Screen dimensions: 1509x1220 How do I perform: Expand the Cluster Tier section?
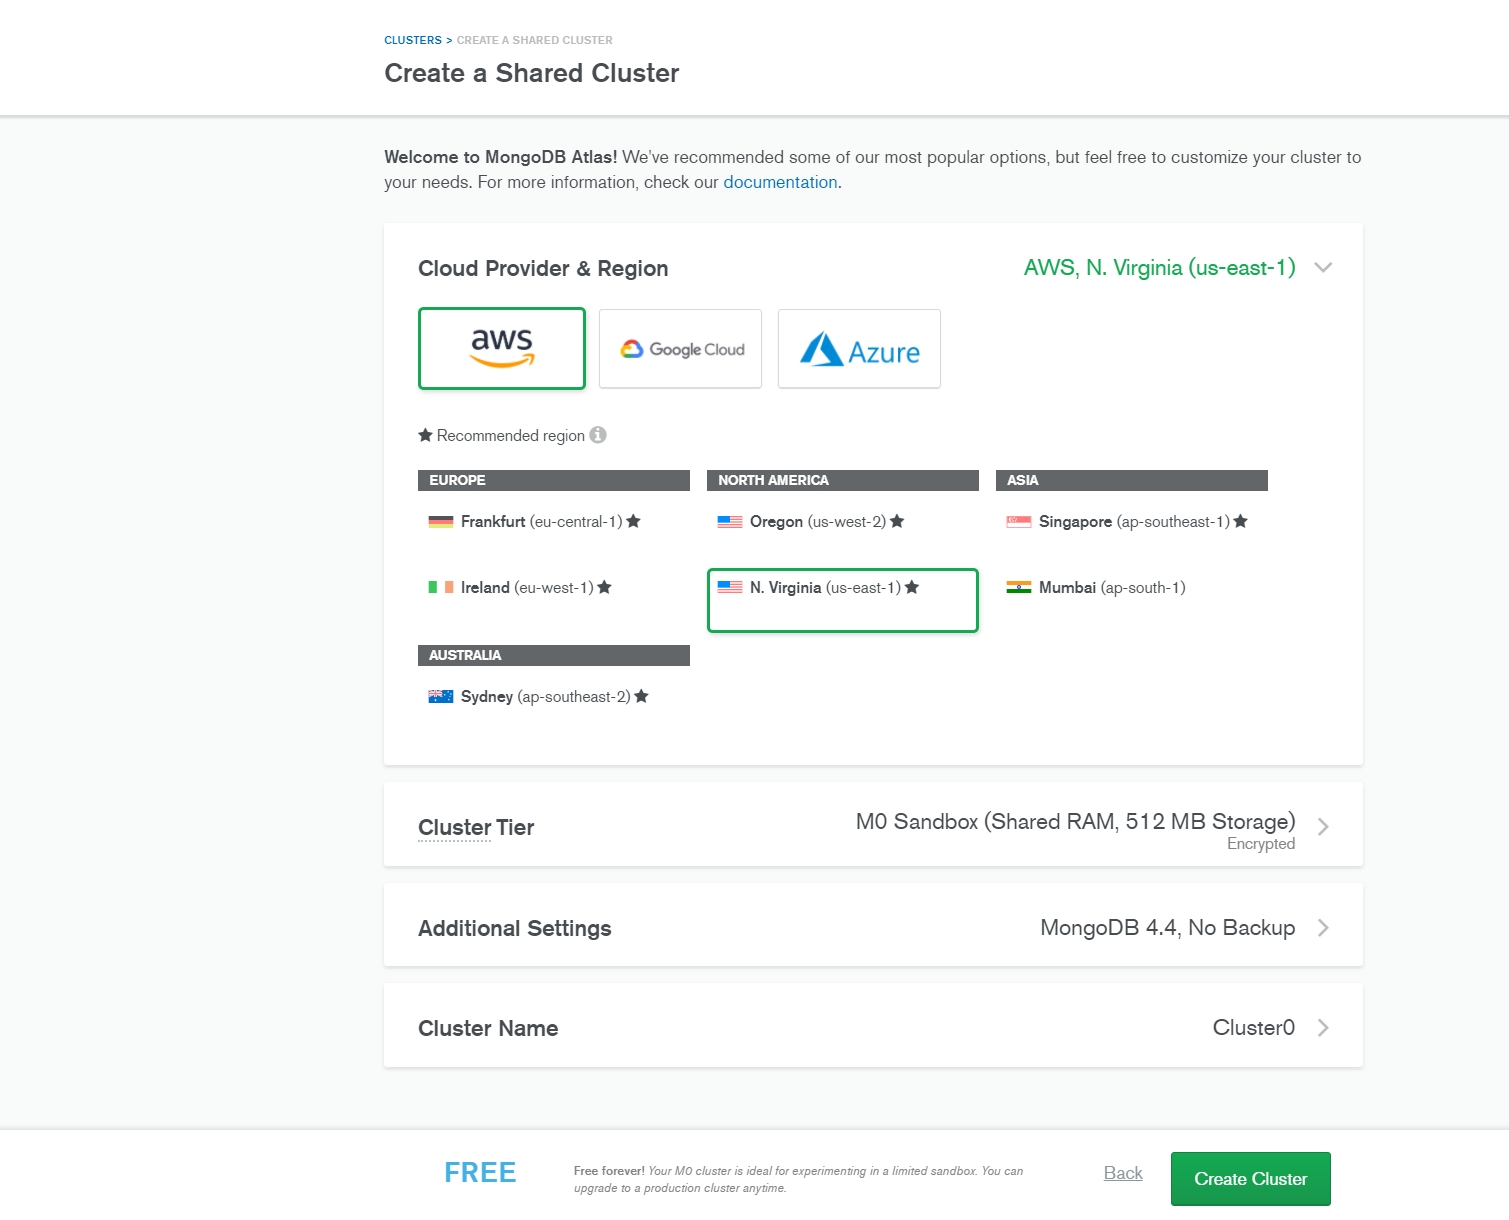pos(1323,827)
